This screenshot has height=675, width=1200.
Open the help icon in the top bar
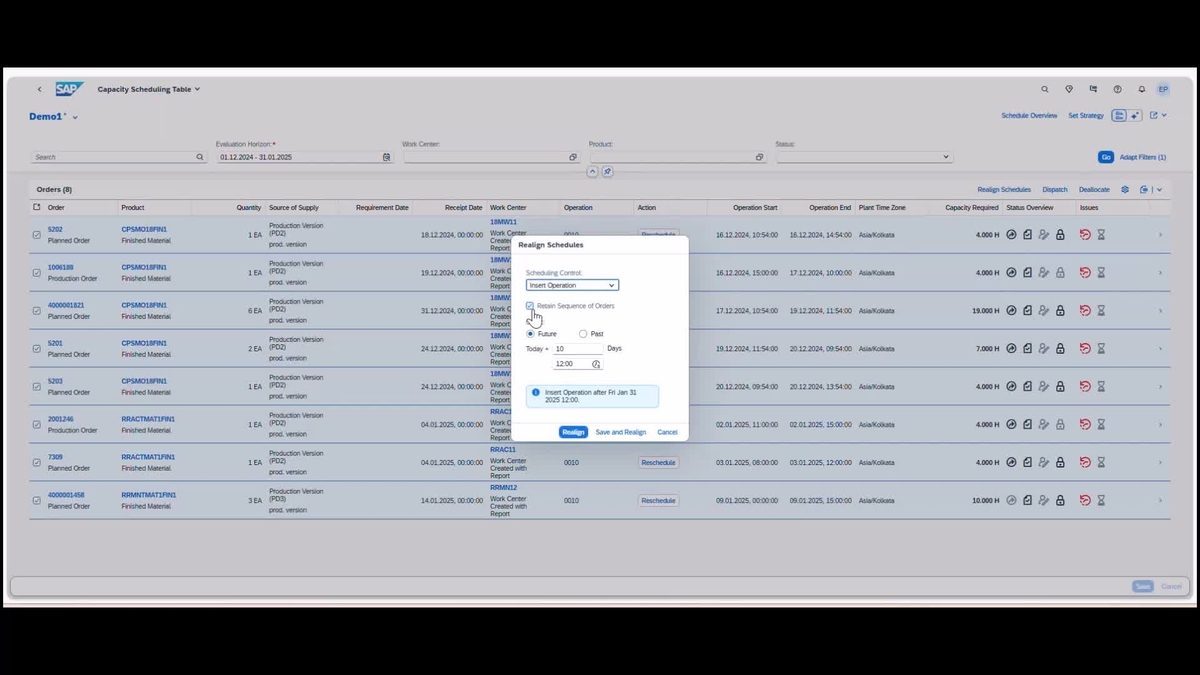pos(1118,89)
